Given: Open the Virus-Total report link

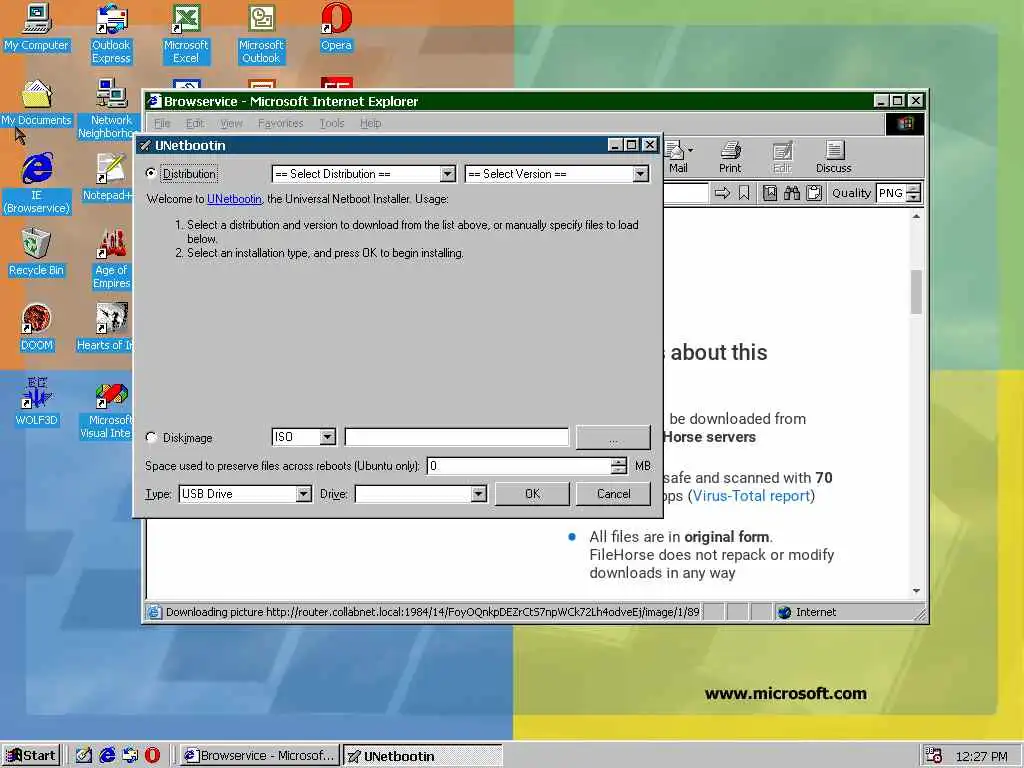Looking at the screenshot, I should coord(752,496).
